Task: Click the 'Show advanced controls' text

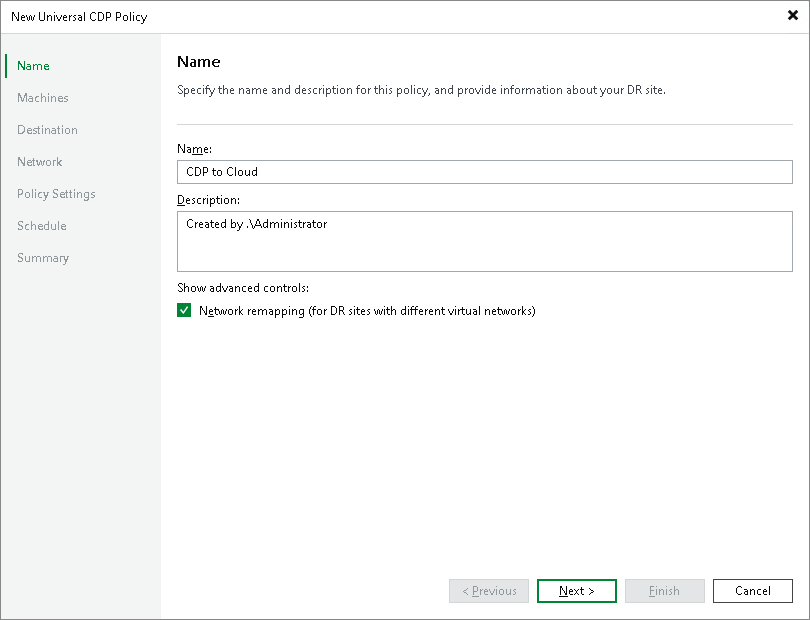Action: 241,287
